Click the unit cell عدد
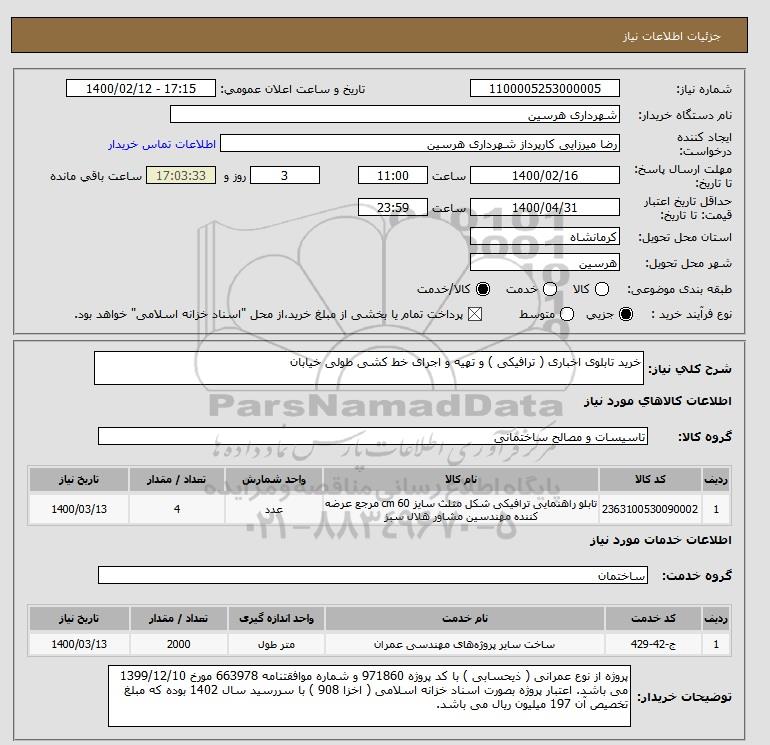 tap(274, 509)
